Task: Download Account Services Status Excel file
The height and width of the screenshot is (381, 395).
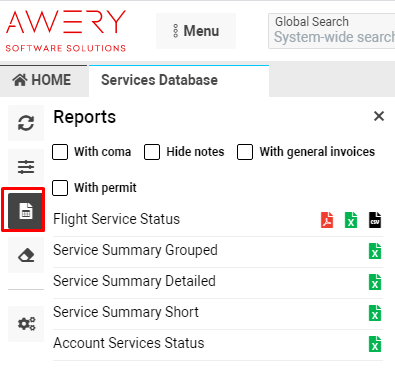Action: click(x=375, y=344)
